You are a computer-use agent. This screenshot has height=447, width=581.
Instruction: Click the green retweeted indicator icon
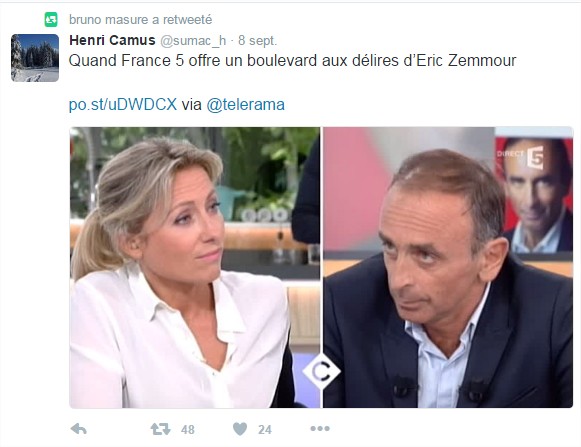click(x=51, y=20)
